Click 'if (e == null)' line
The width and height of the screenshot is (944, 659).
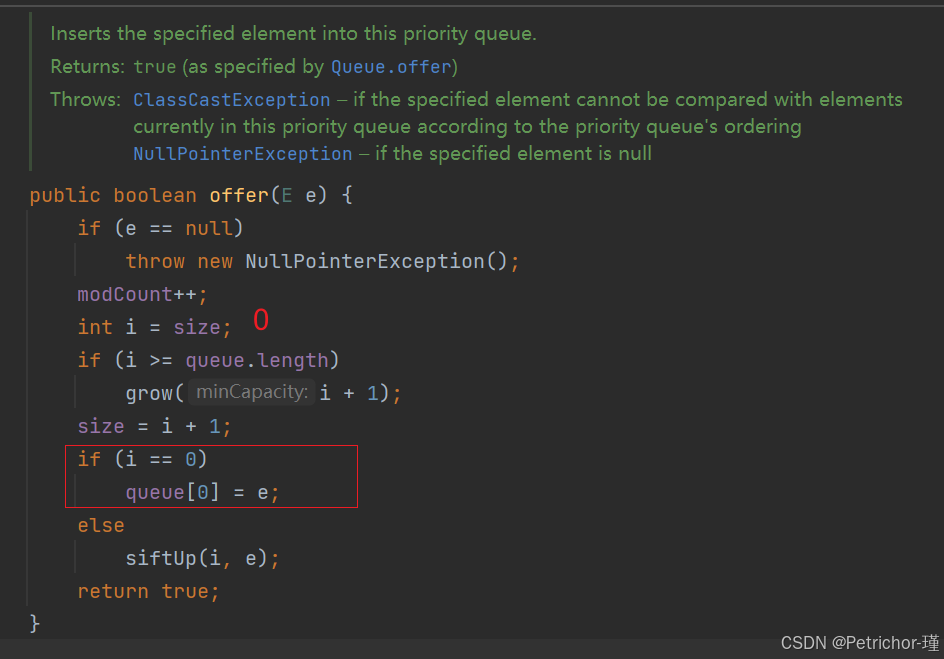tap(160, 229)
